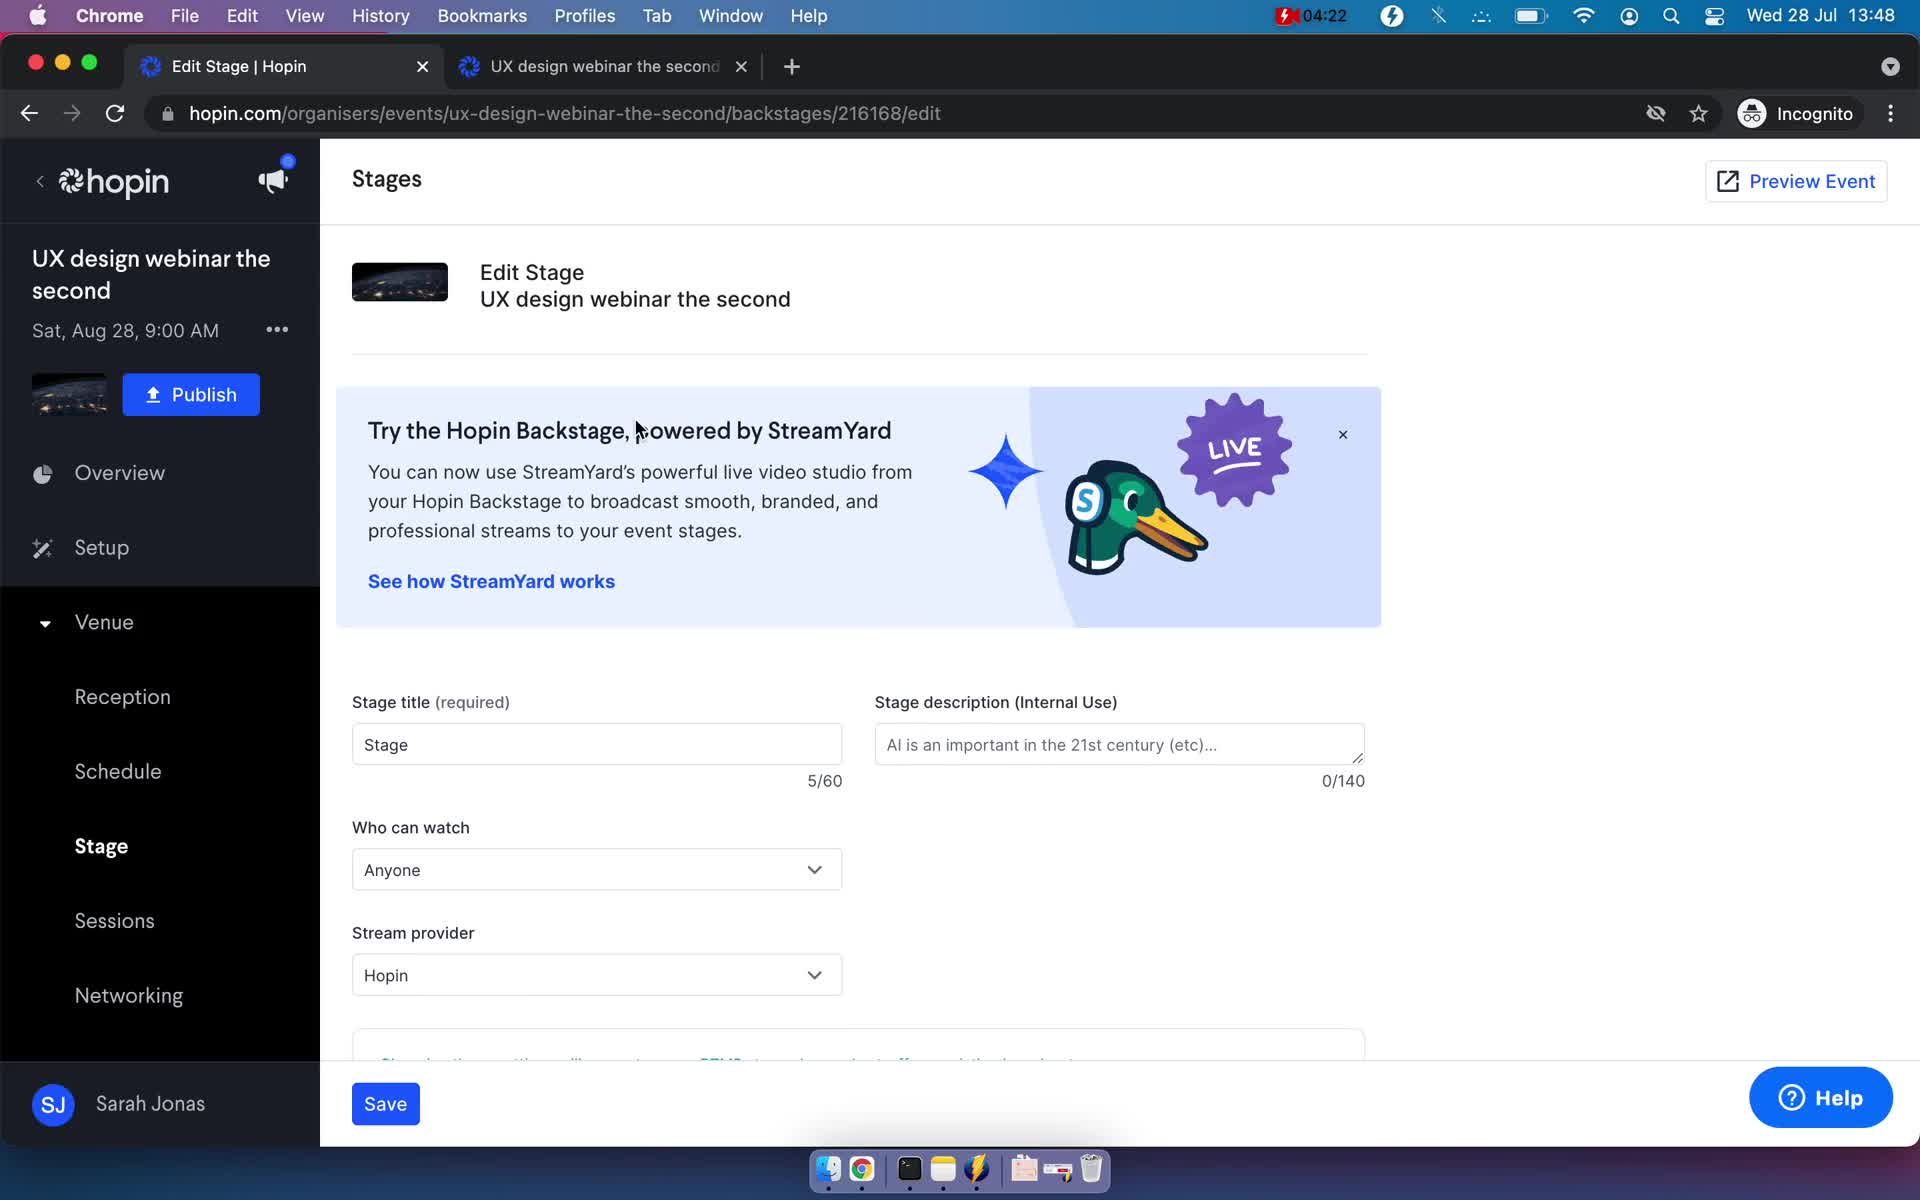Click the Setup magic wand icon
The image size is (1920, 1200).
pyautogui.click(x=42, y=548)
